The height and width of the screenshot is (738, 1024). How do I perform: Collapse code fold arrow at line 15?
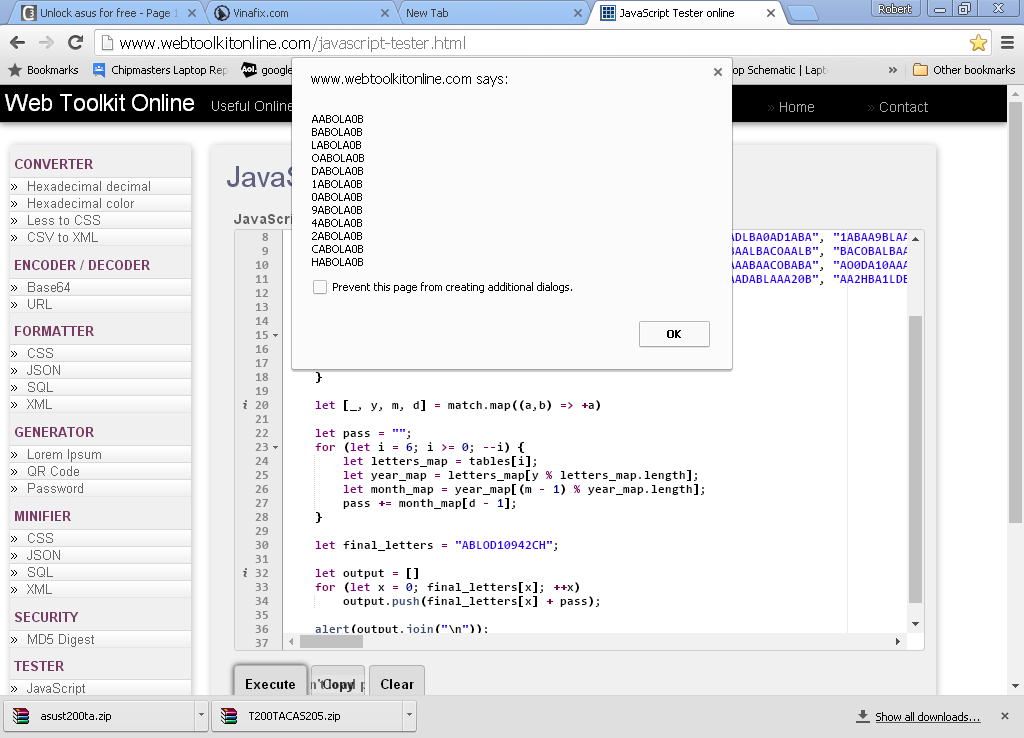275,336
